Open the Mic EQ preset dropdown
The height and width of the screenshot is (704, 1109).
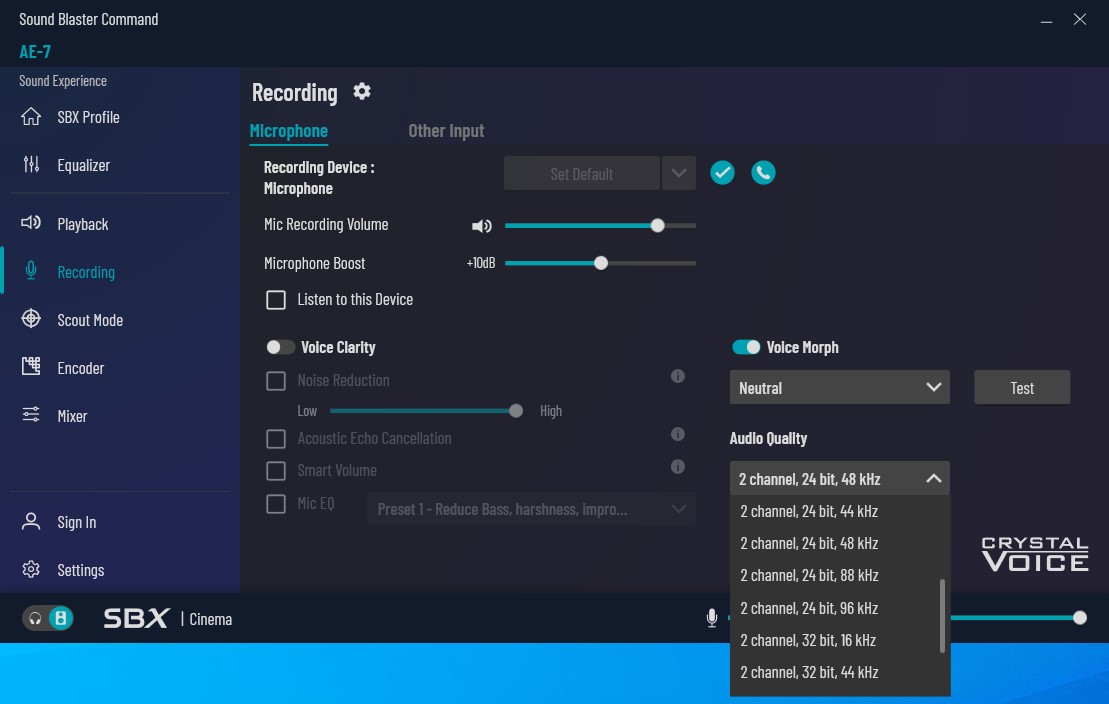point(530,509)
